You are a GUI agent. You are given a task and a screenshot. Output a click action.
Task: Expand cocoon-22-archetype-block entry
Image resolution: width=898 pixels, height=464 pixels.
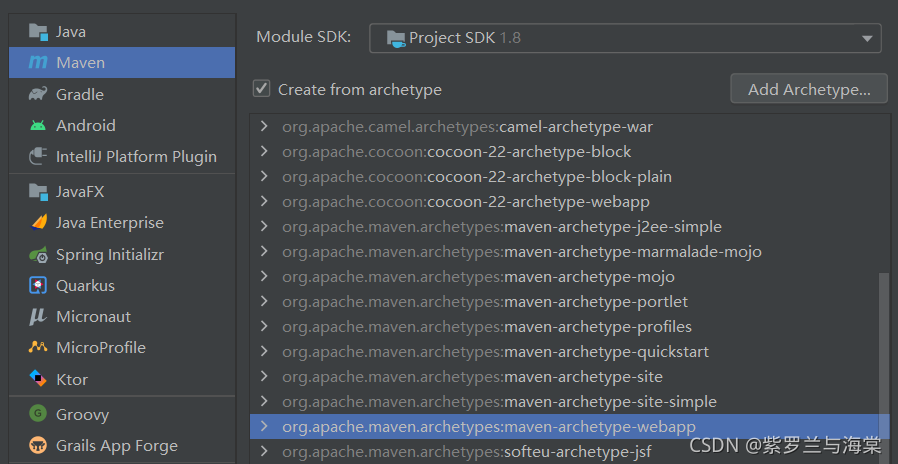click(x=264, y=151)
